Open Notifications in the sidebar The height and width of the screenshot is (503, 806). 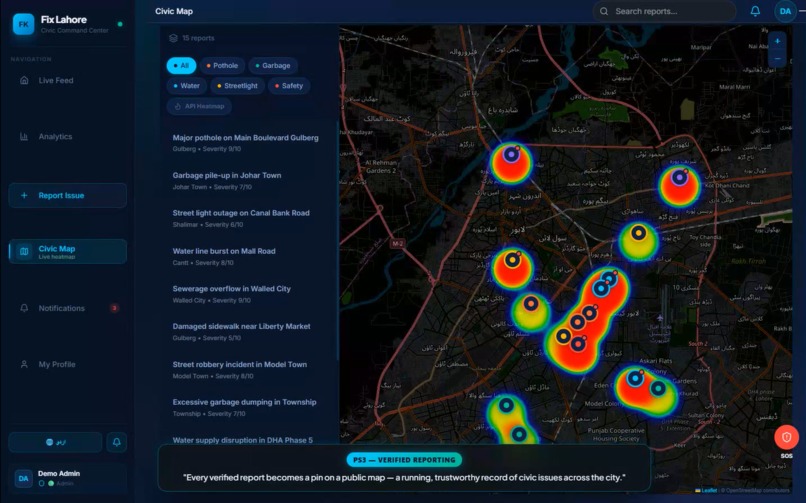67,308
